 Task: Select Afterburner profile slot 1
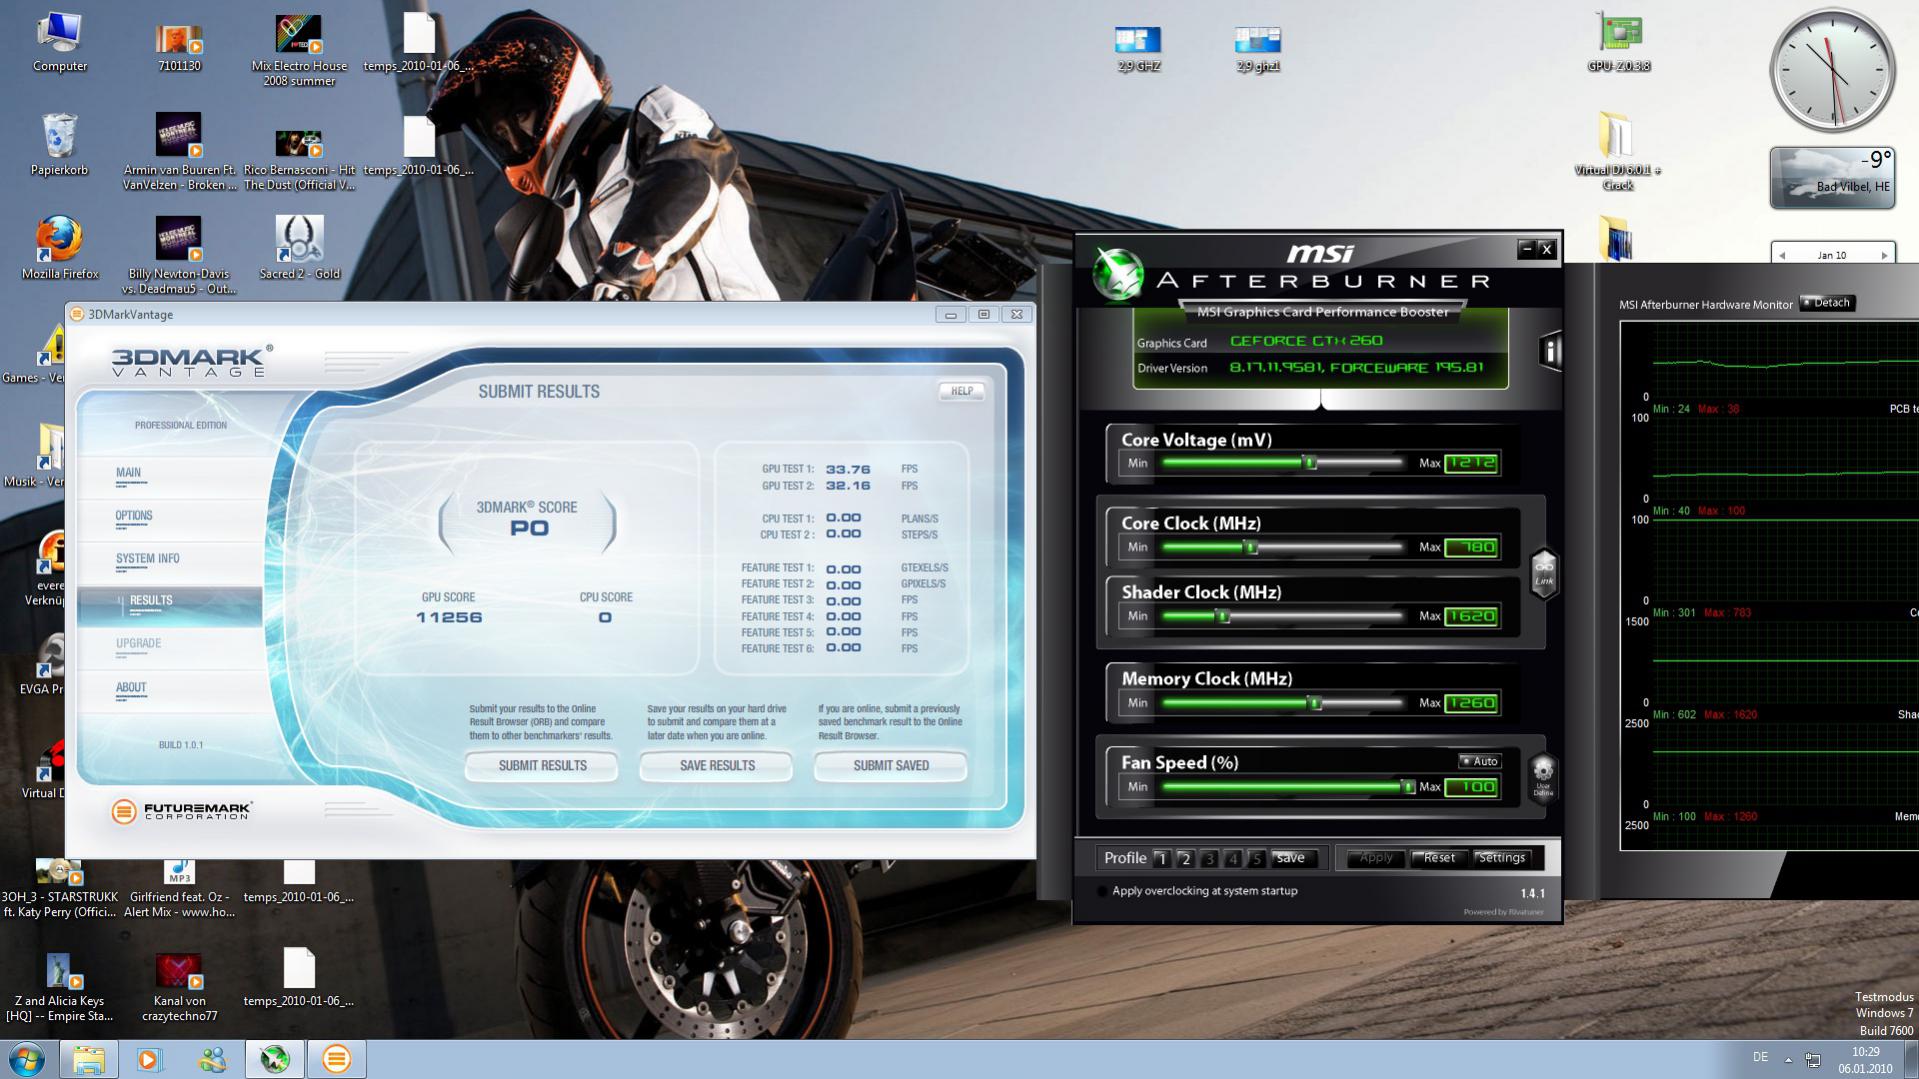[x=1161, y=858]
